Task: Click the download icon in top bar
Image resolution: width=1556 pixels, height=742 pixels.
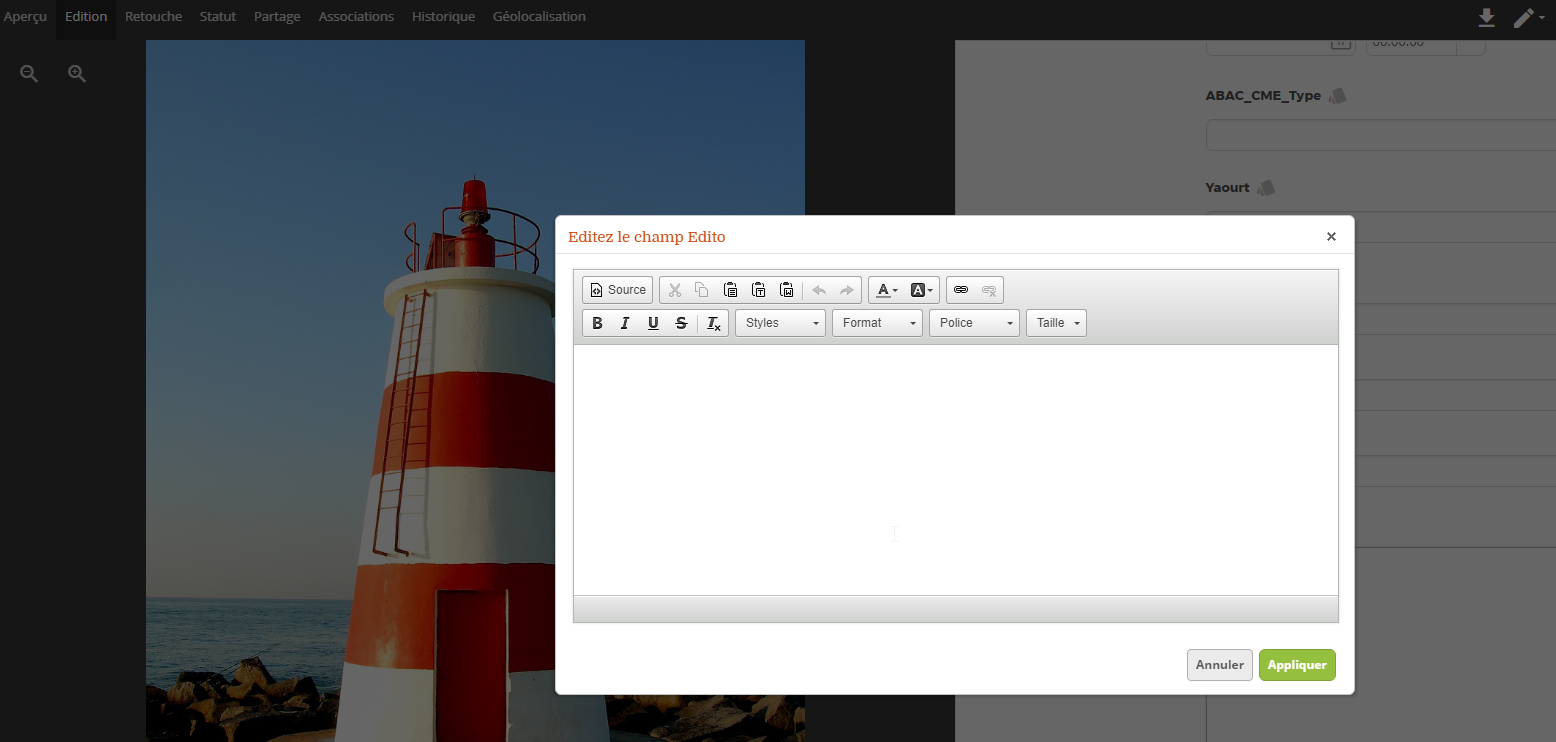Action: pos(1486,17)
